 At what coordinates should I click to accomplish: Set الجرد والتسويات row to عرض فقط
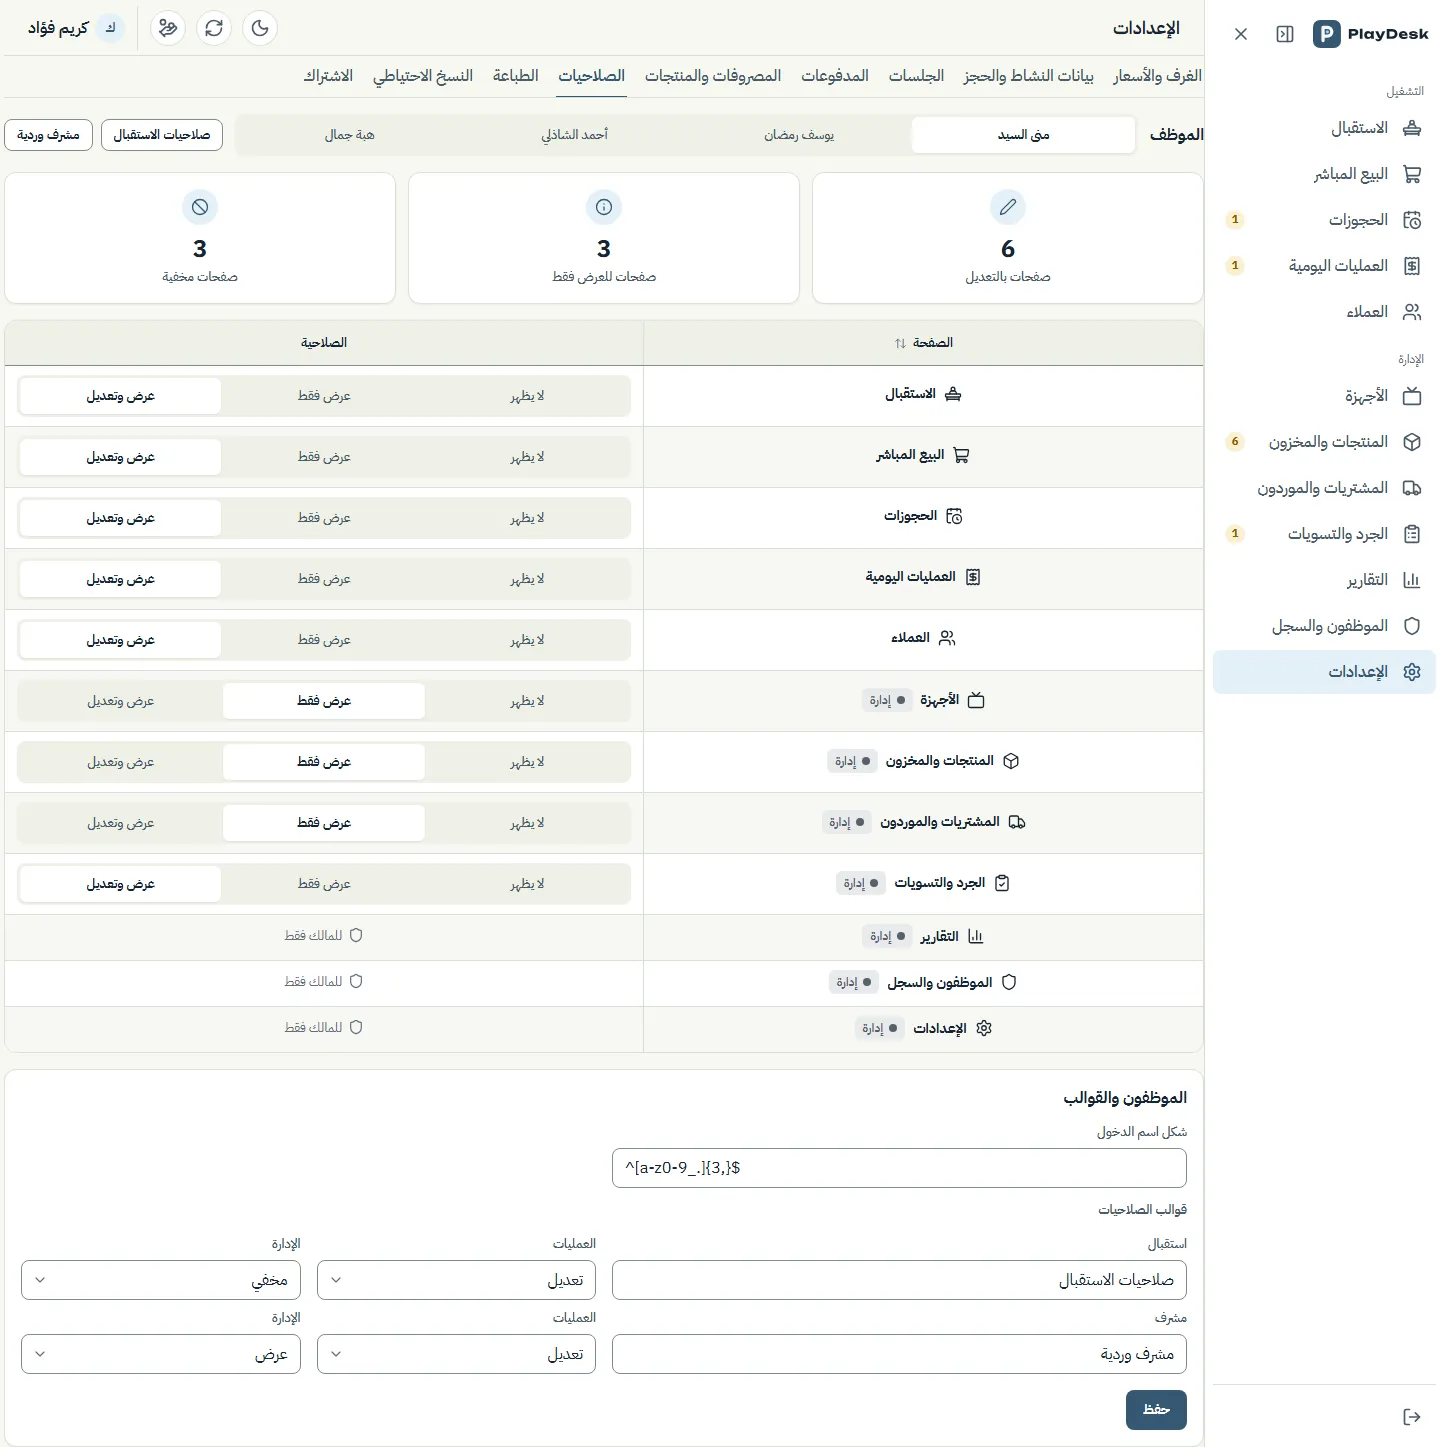click(x=324, y=884)
